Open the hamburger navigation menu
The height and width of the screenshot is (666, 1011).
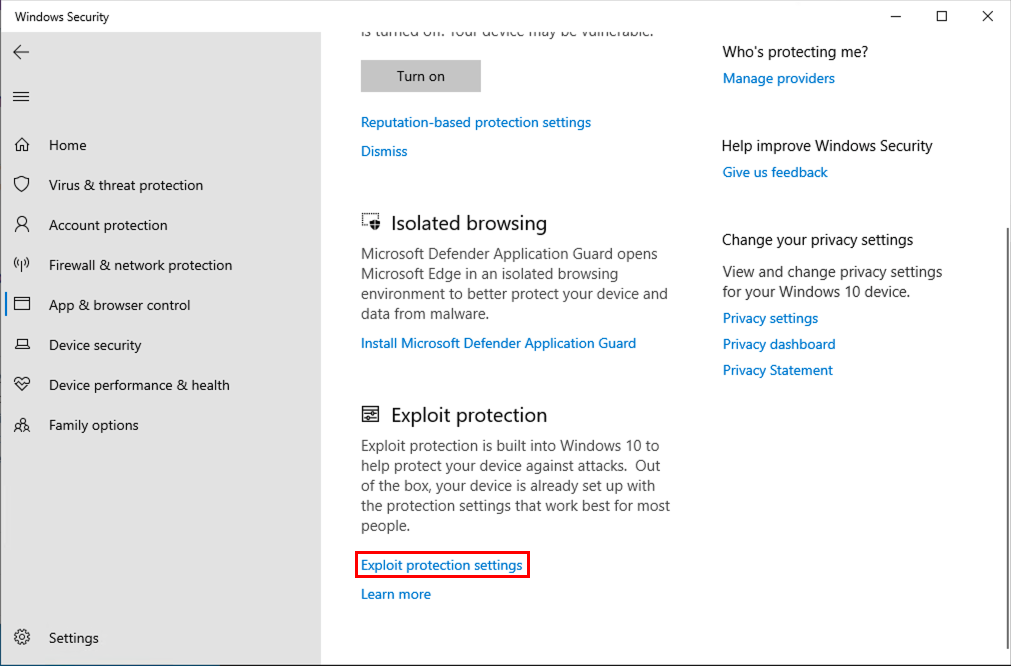pos(21,97)
